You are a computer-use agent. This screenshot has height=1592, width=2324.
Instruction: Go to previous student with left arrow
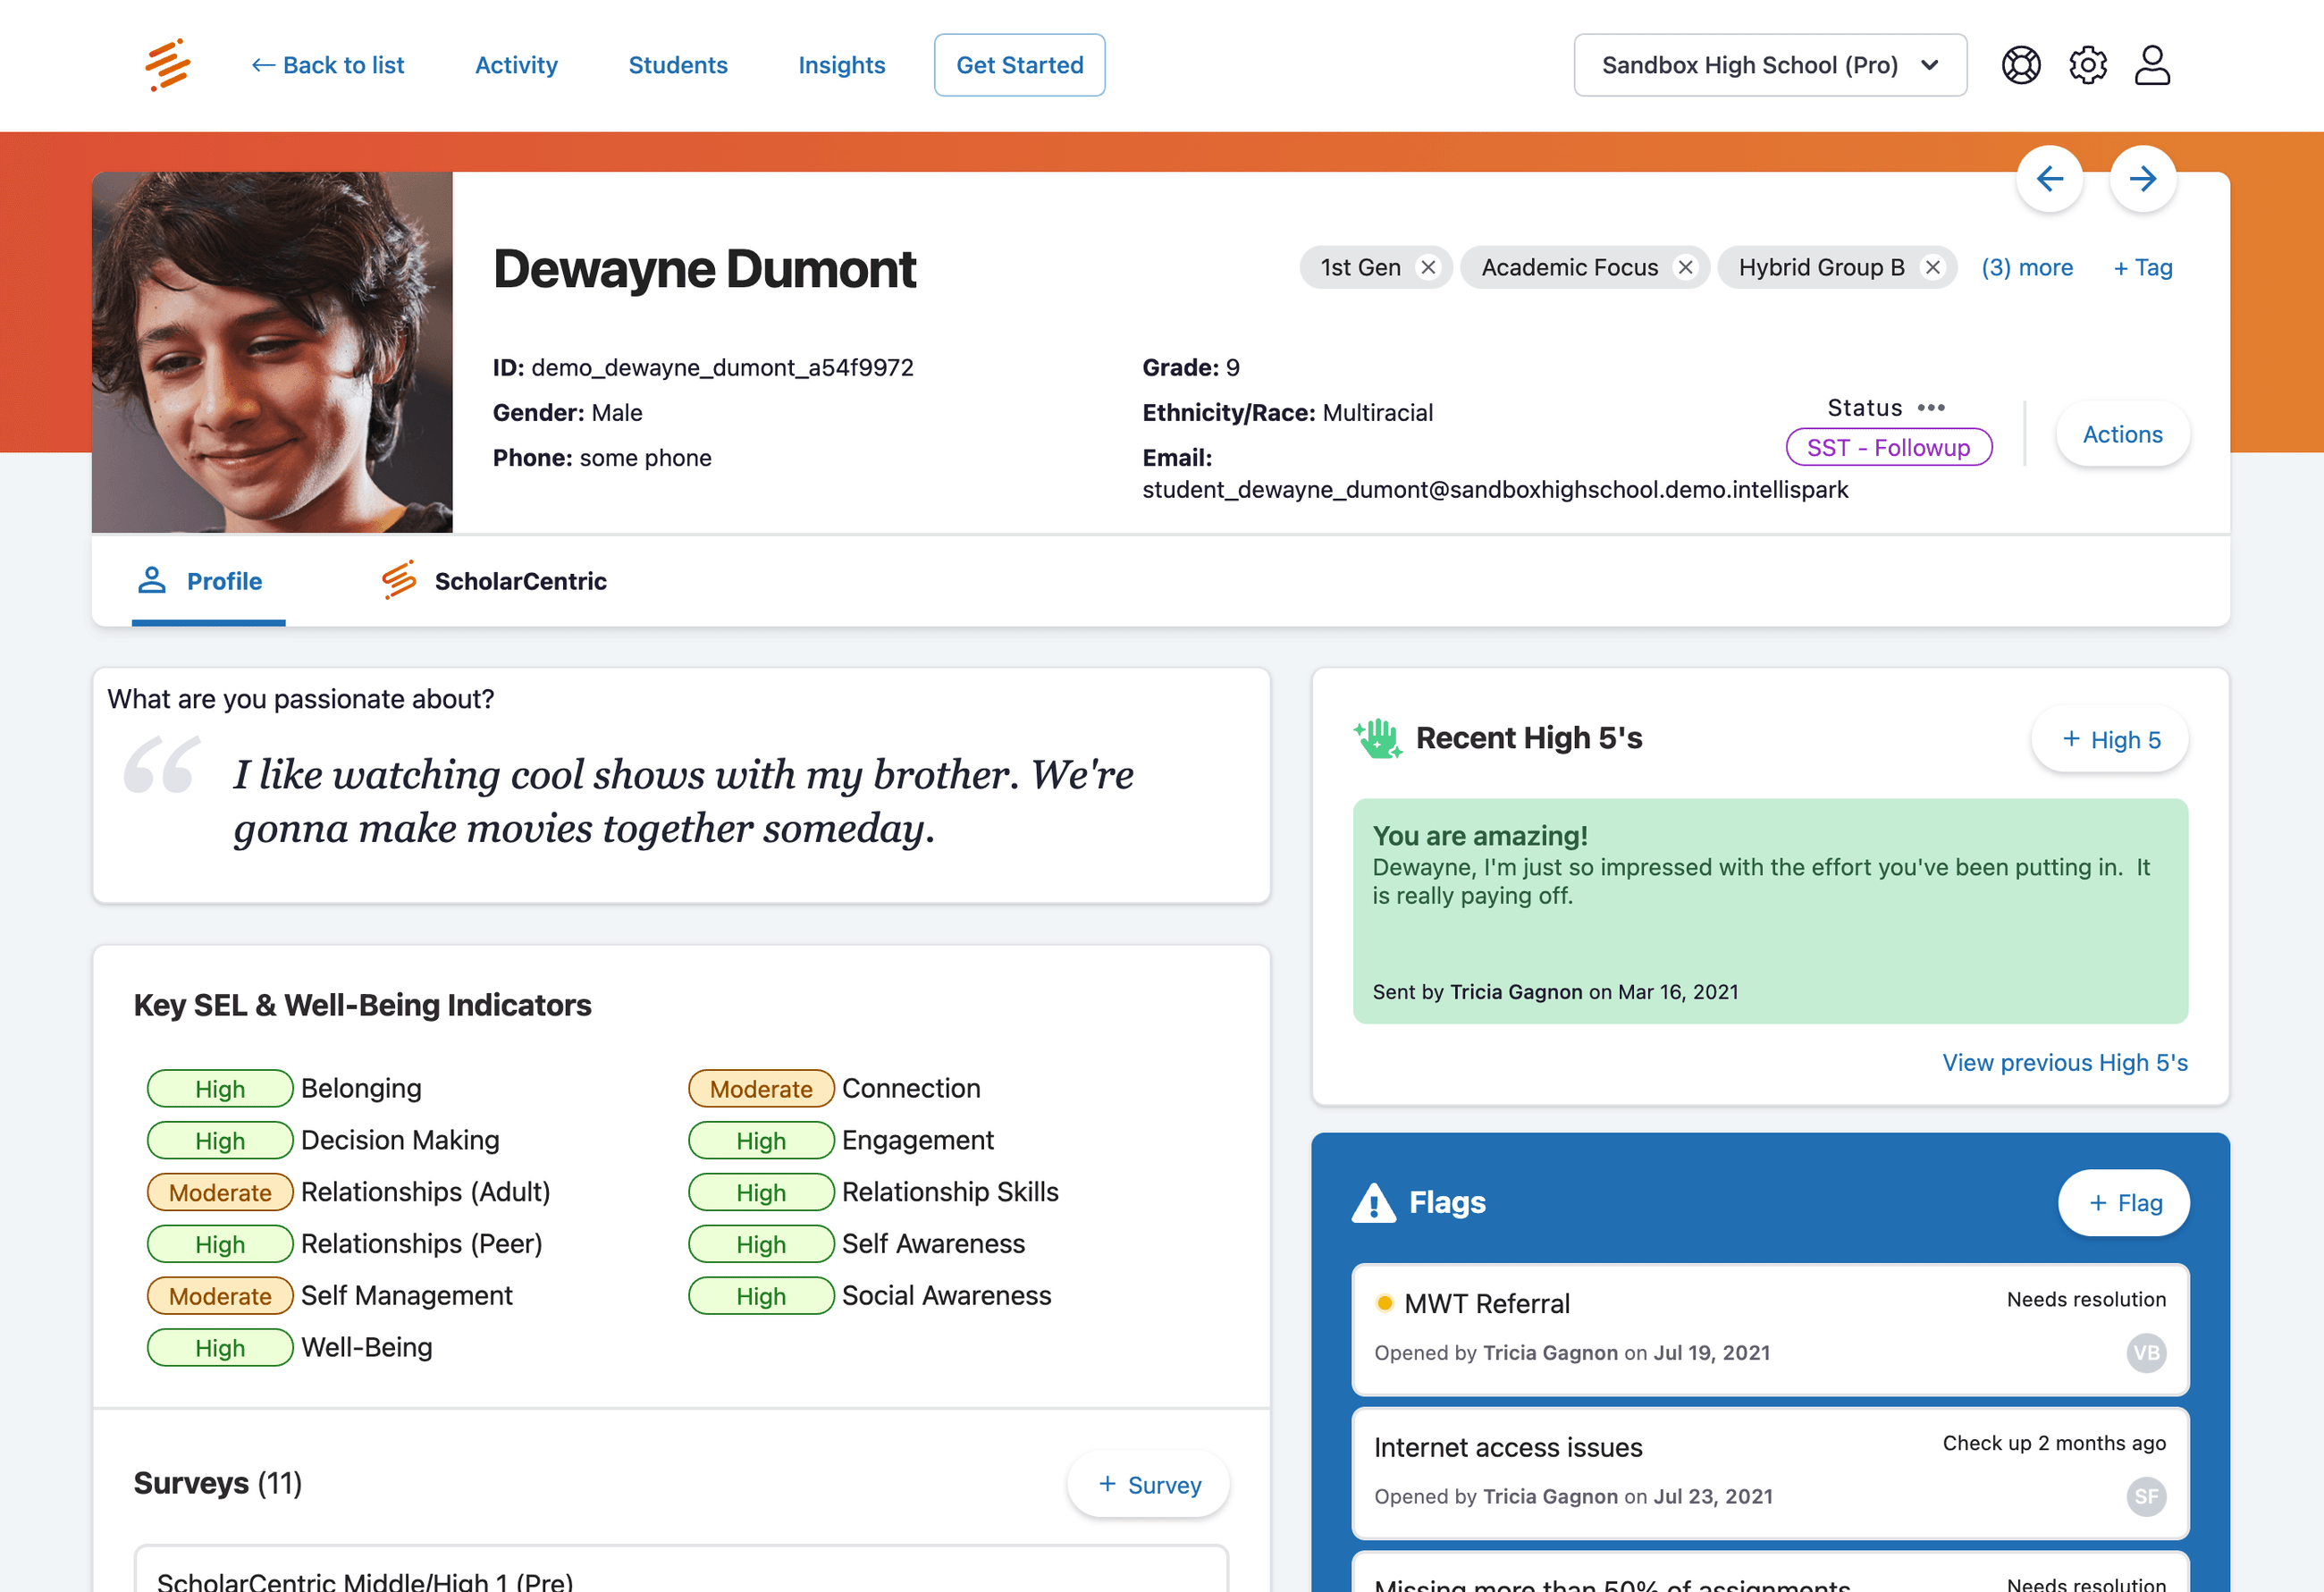point(2049,179)
